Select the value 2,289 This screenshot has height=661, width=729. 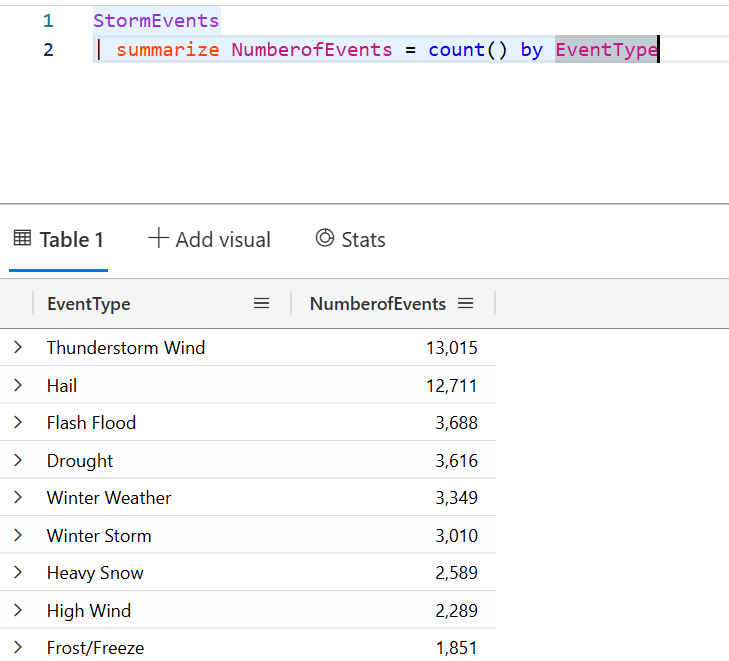[457, 611]
